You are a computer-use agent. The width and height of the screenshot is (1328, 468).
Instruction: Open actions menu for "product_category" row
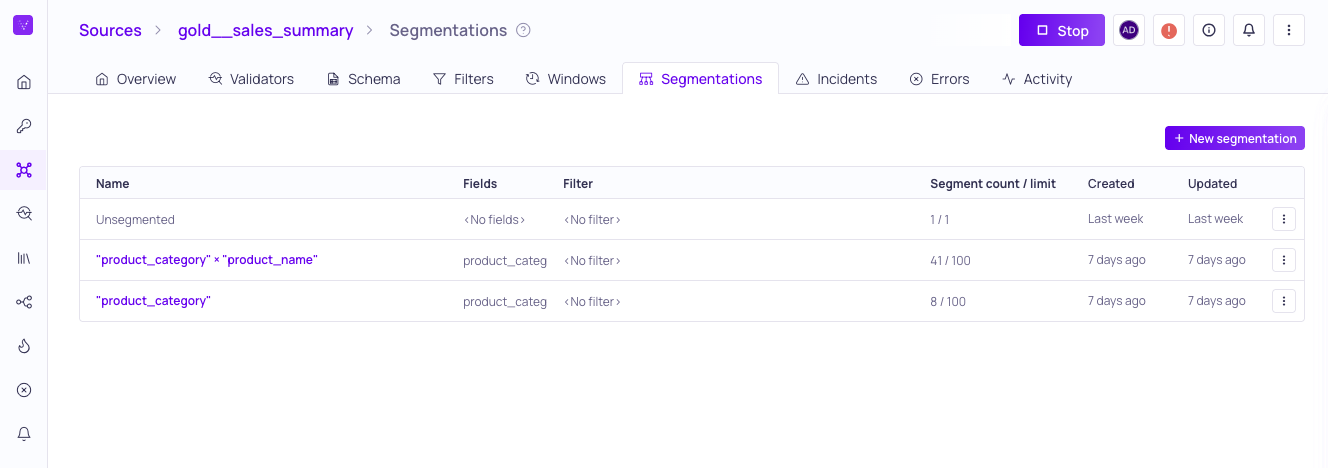(x=1284, y=301)
